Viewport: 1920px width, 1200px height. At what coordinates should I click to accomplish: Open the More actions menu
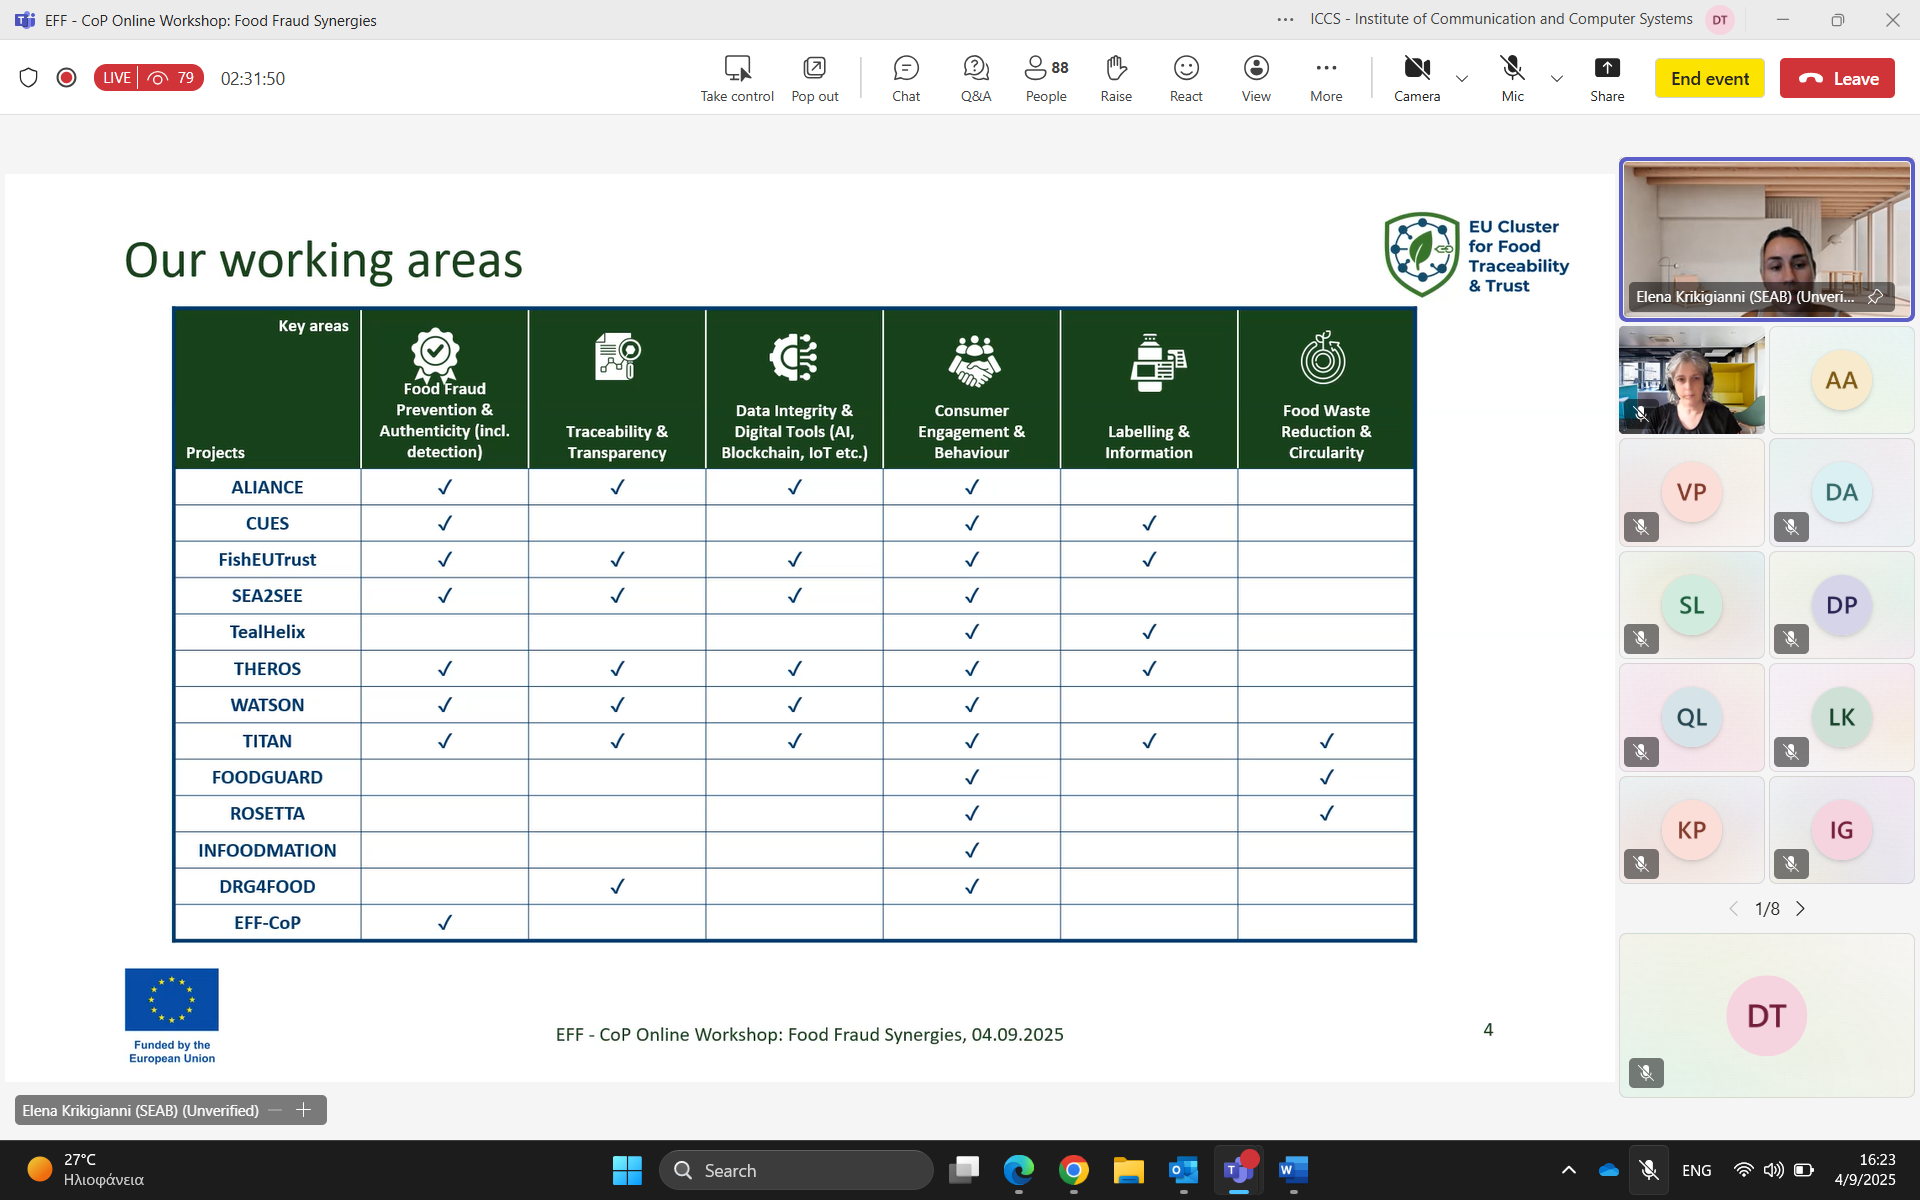tap(1326, 79)
